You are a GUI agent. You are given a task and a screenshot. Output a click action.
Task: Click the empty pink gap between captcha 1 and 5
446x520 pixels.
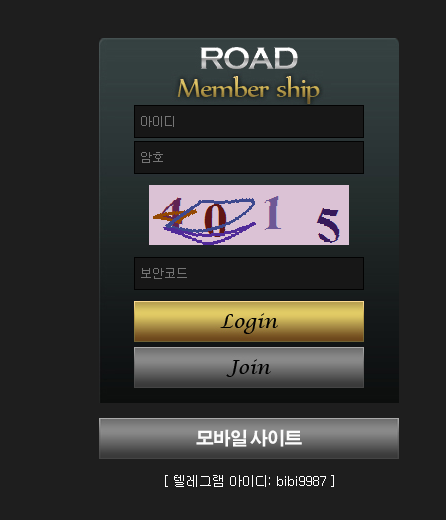click(299, 215)
